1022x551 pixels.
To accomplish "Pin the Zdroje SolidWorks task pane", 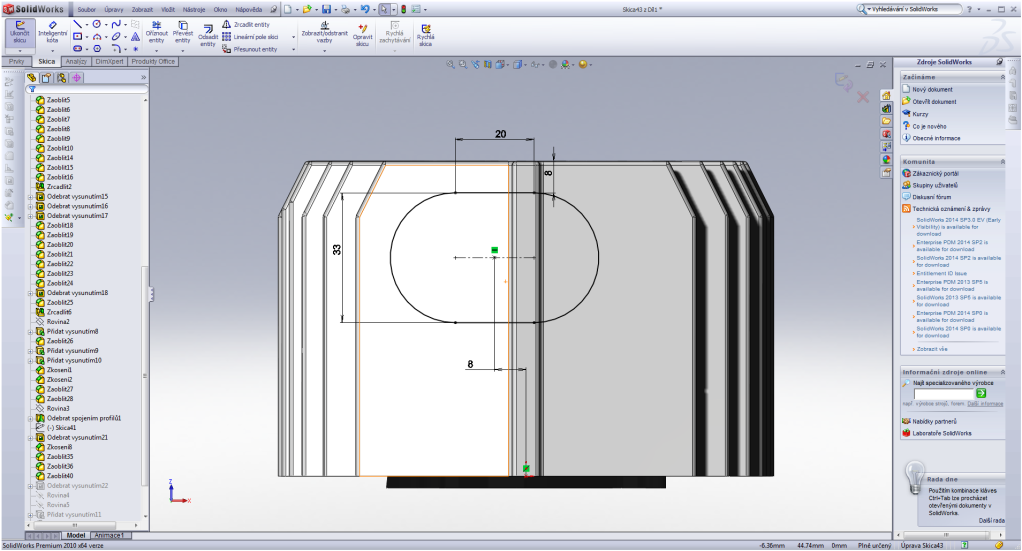I will coord(999,61).
